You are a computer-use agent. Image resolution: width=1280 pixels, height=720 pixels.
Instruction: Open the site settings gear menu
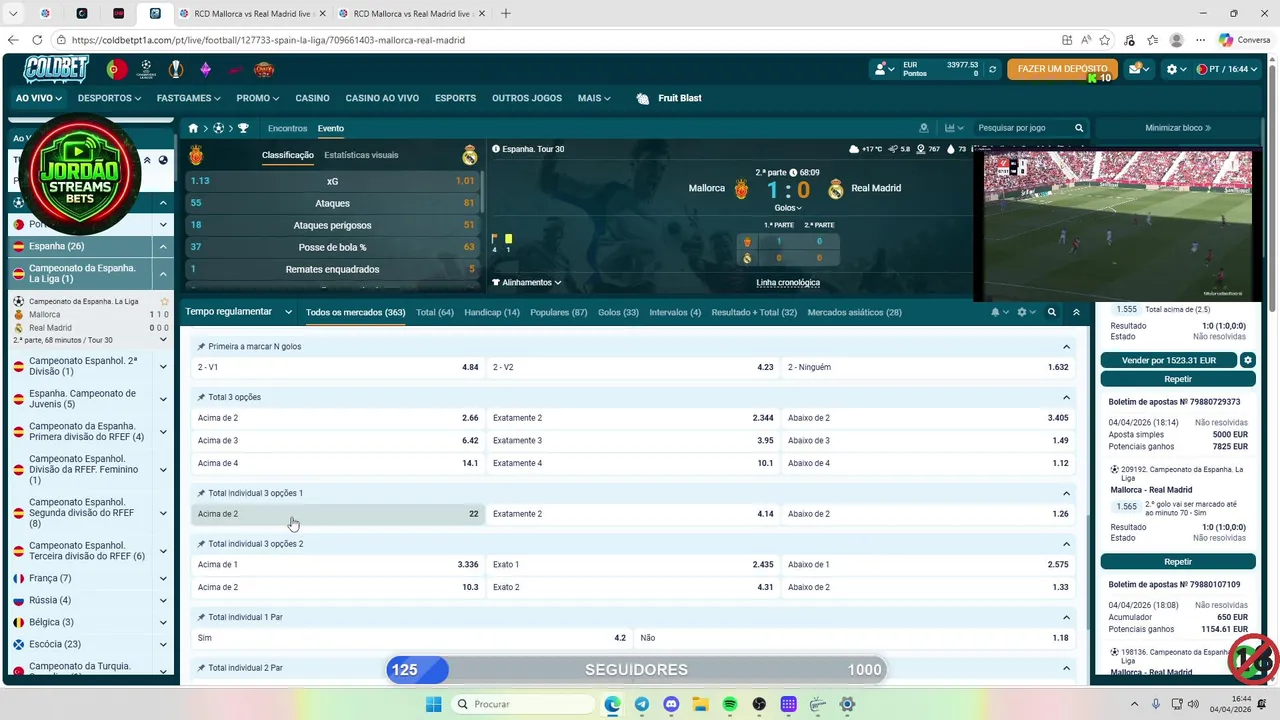pyautogui.click(x=1176, y=69)
